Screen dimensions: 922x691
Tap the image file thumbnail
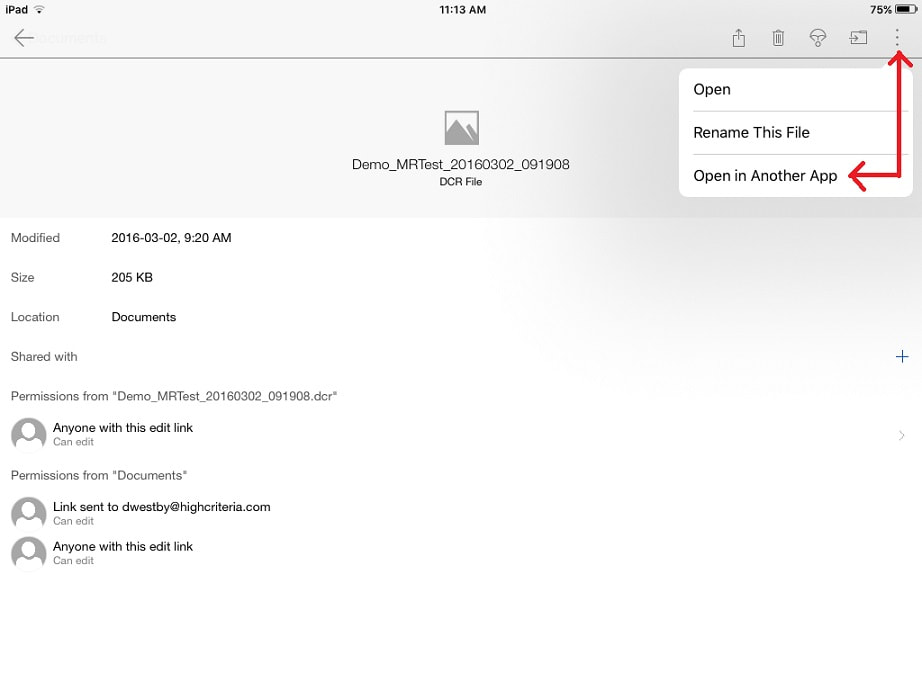click(462, 128)
